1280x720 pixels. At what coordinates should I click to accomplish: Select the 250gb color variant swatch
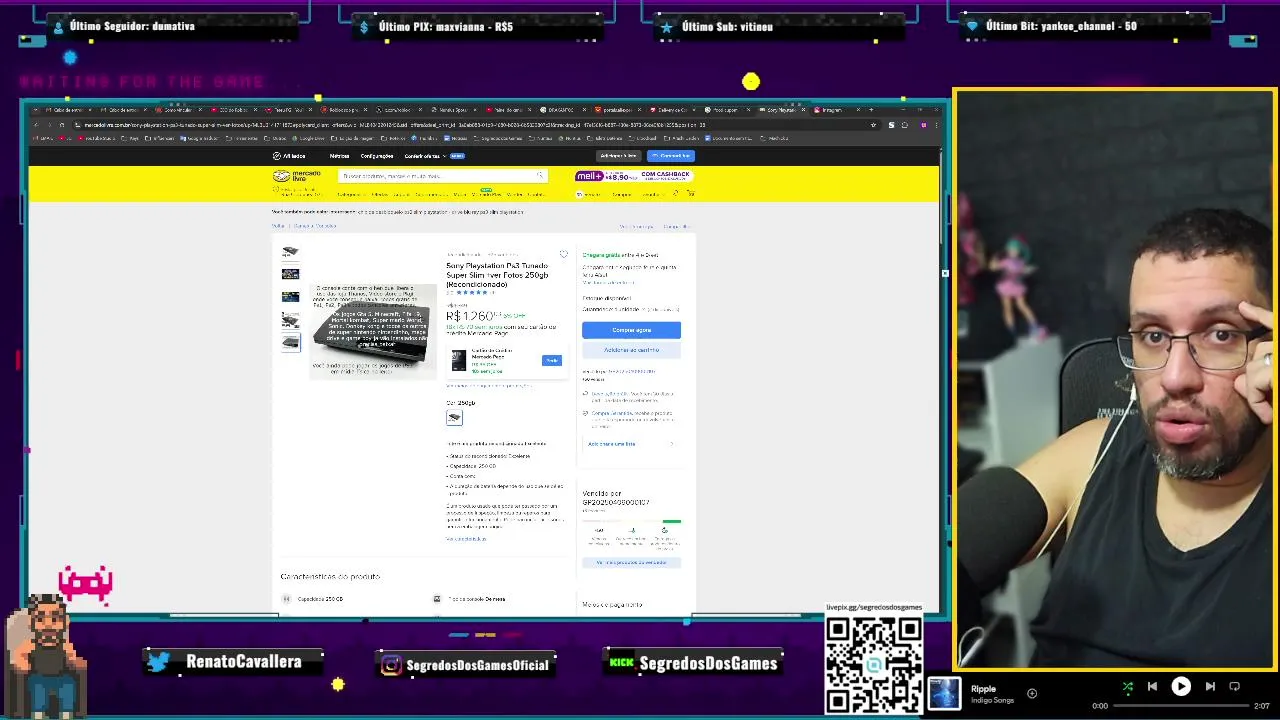click(454, 417)
